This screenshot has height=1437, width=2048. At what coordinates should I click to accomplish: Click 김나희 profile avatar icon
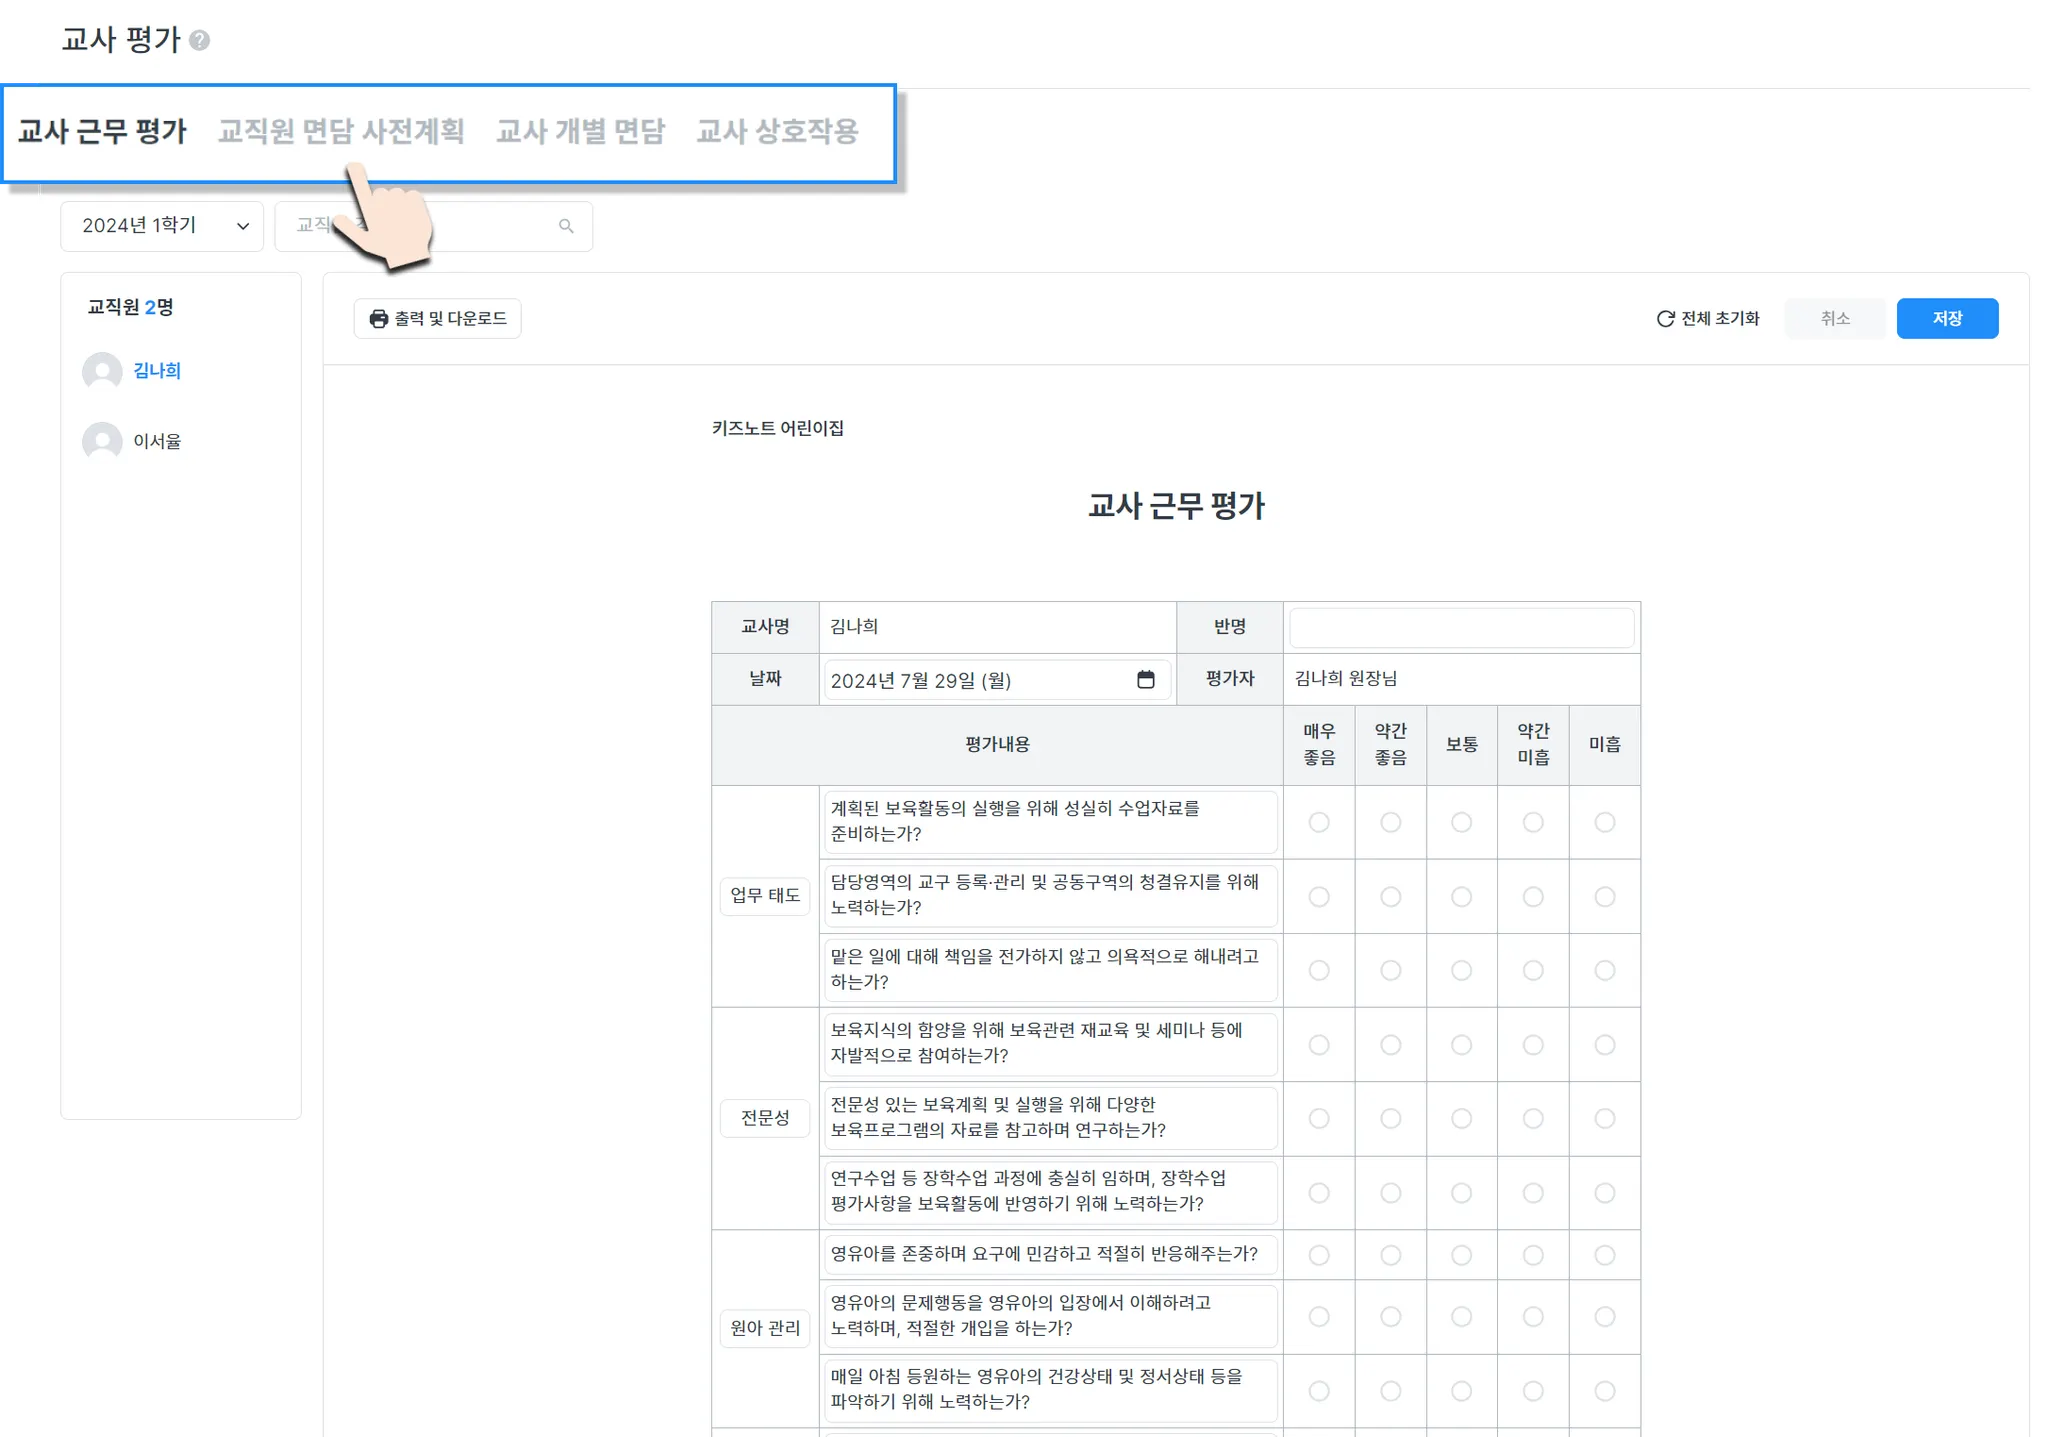coord(102,371)
